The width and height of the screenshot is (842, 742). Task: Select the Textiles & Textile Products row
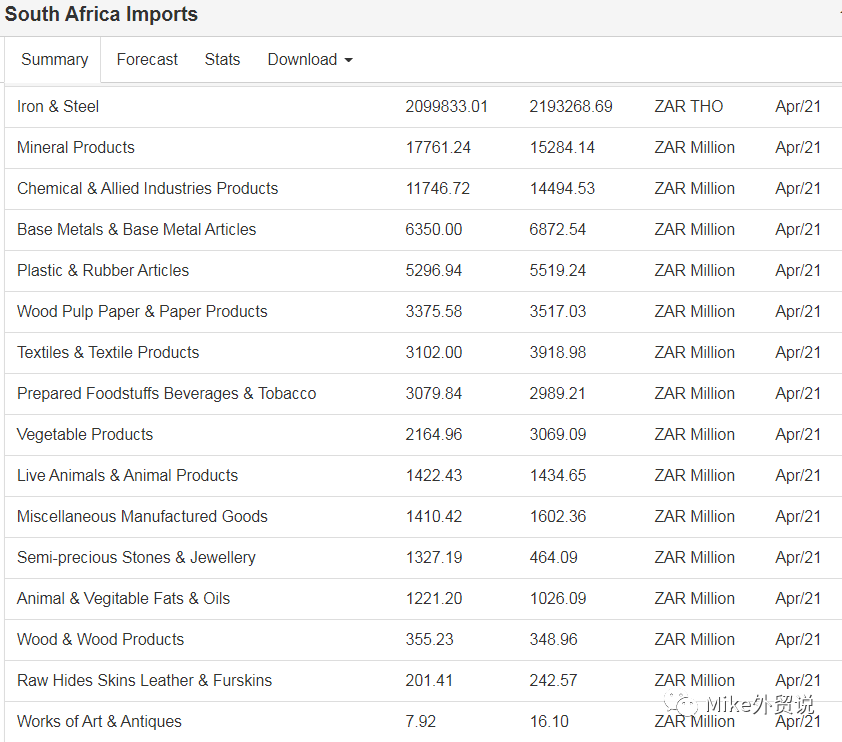pyautogui.click(x=108, y=353)
